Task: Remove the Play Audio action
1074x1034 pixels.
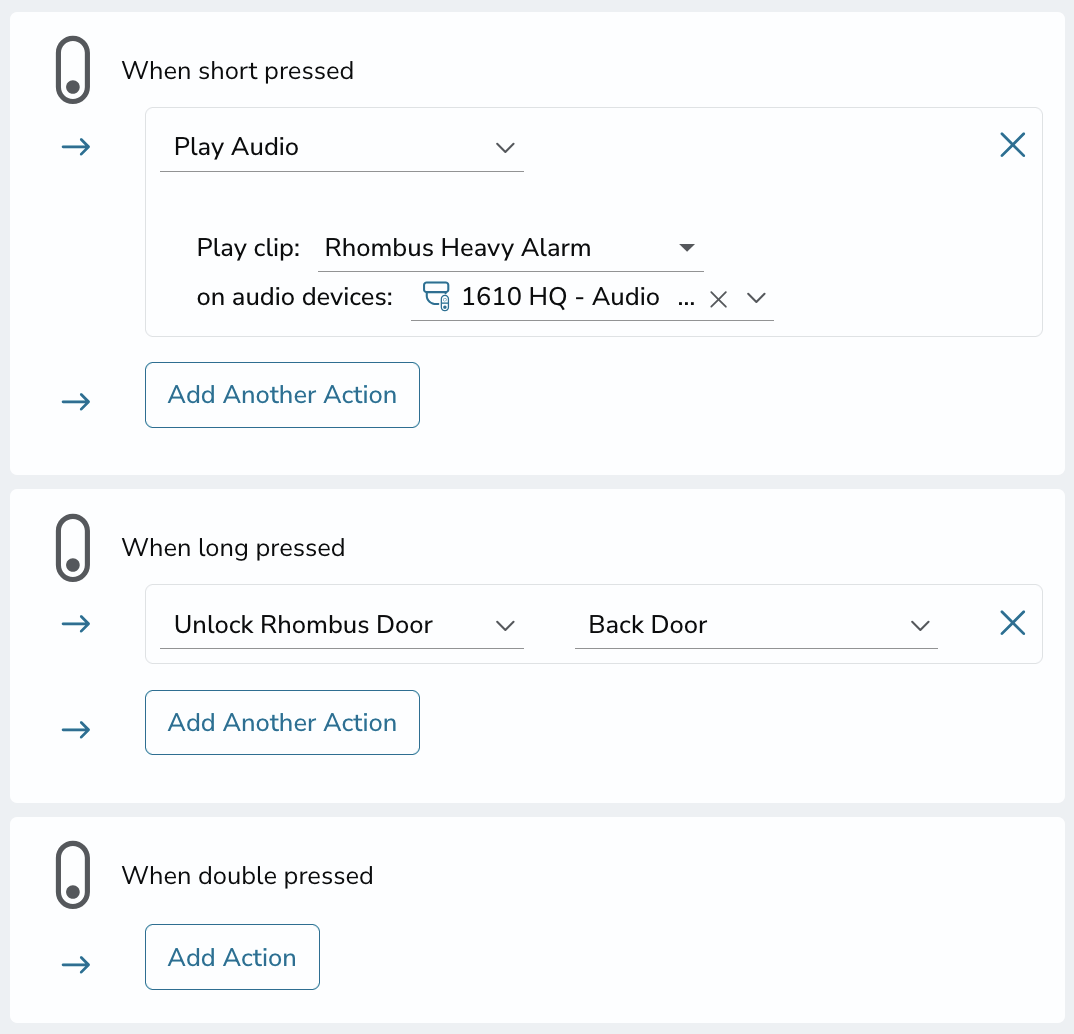Action: pyautogui.click(x=1012, y=145)
